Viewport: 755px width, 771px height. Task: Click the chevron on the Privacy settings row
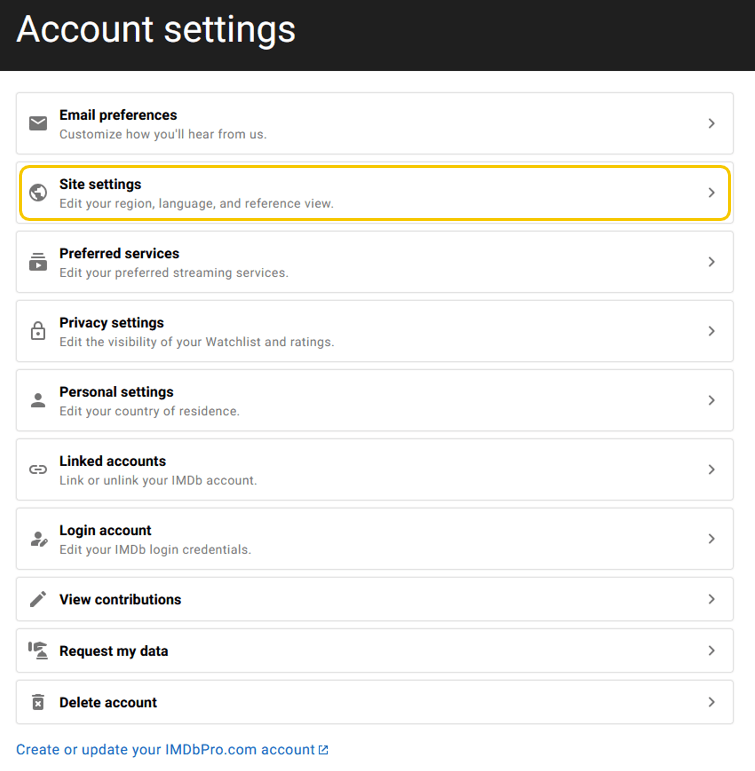pyautogui.click(x=711, y=331)
